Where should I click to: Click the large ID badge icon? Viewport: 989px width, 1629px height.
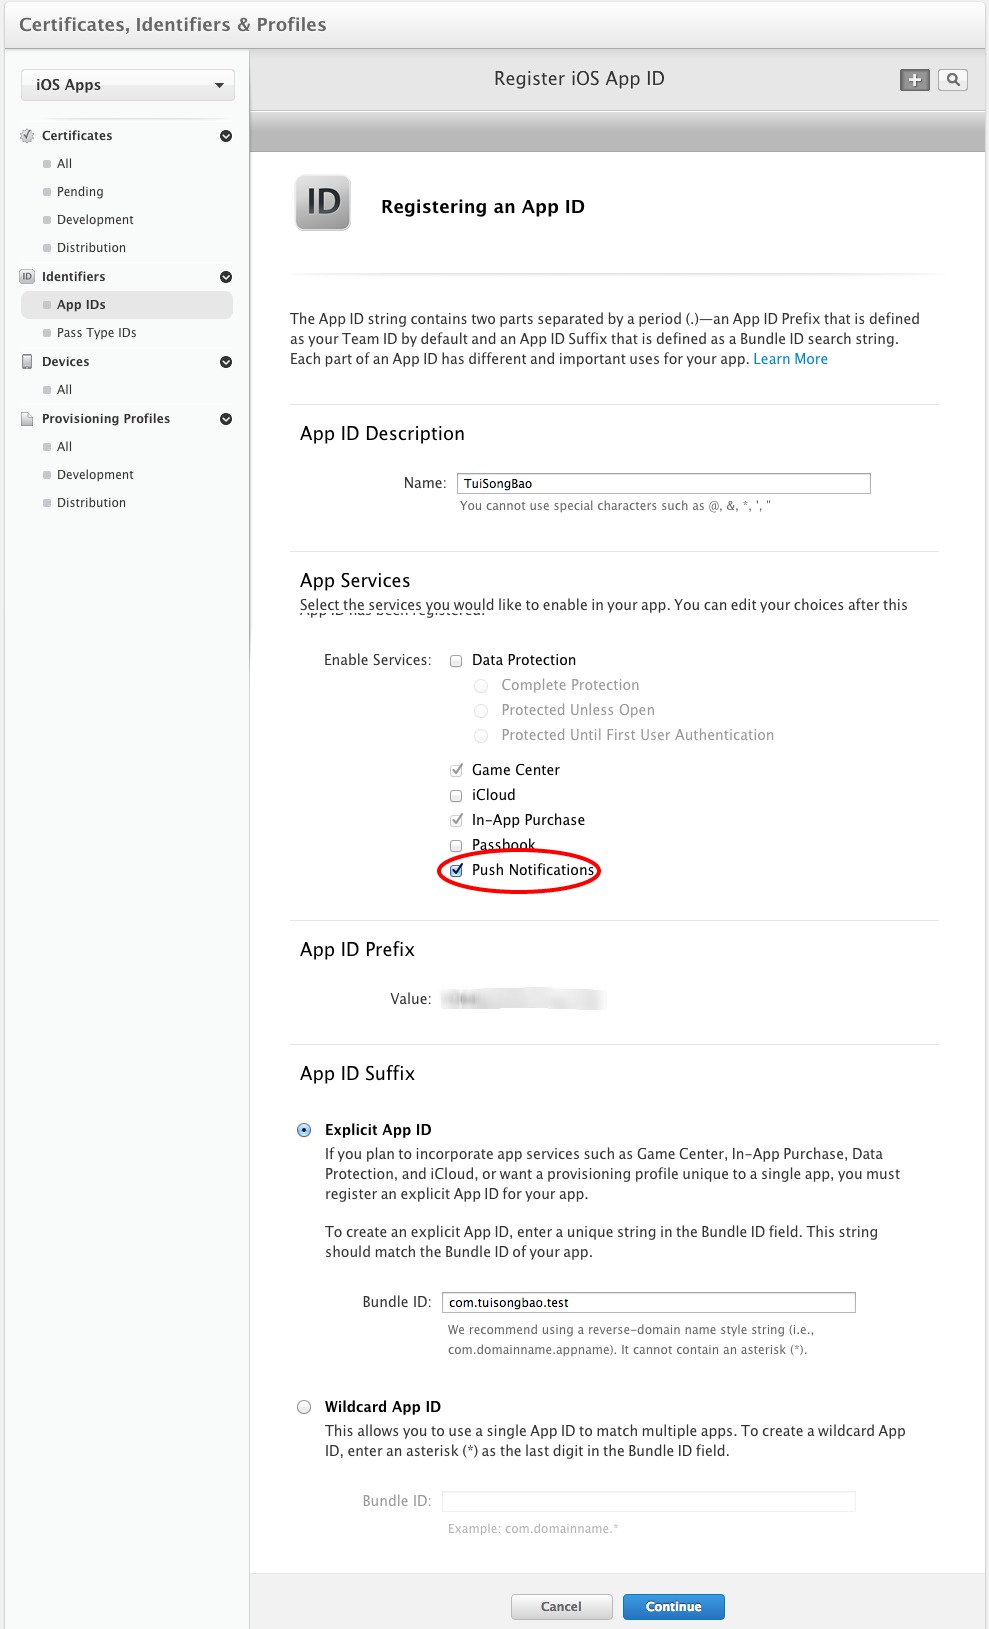pos(323,203)
